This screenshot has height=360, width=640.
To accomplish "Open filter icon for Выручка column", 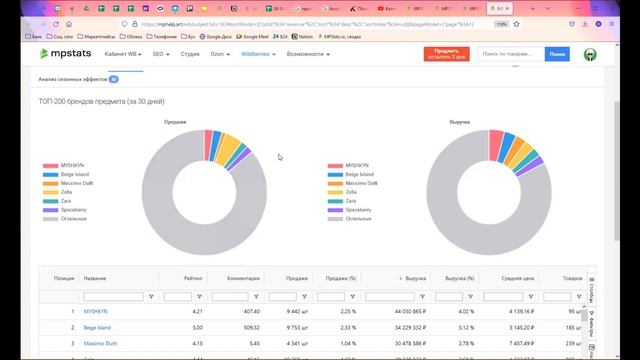I will click(x=422, y=297).
